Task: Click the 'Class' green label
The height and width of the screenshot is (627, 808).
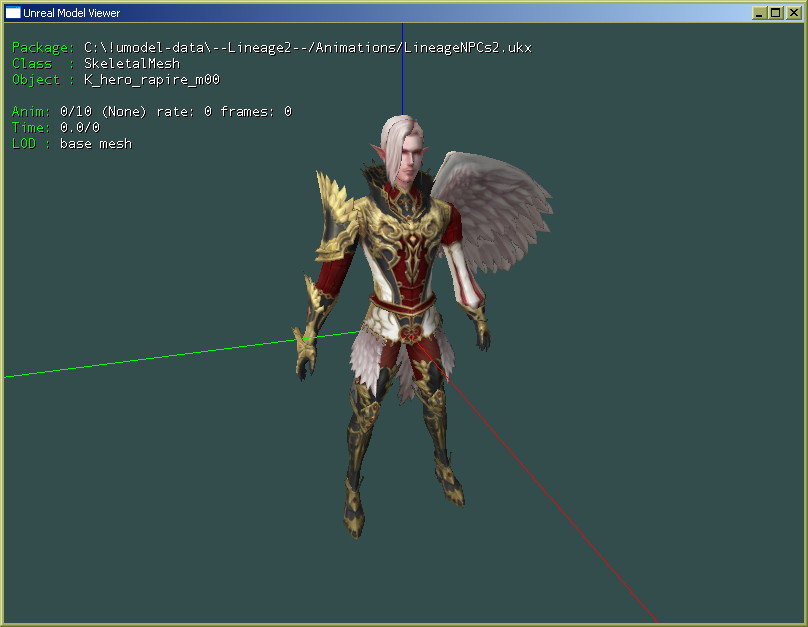Action: click(x=32, y=64)
